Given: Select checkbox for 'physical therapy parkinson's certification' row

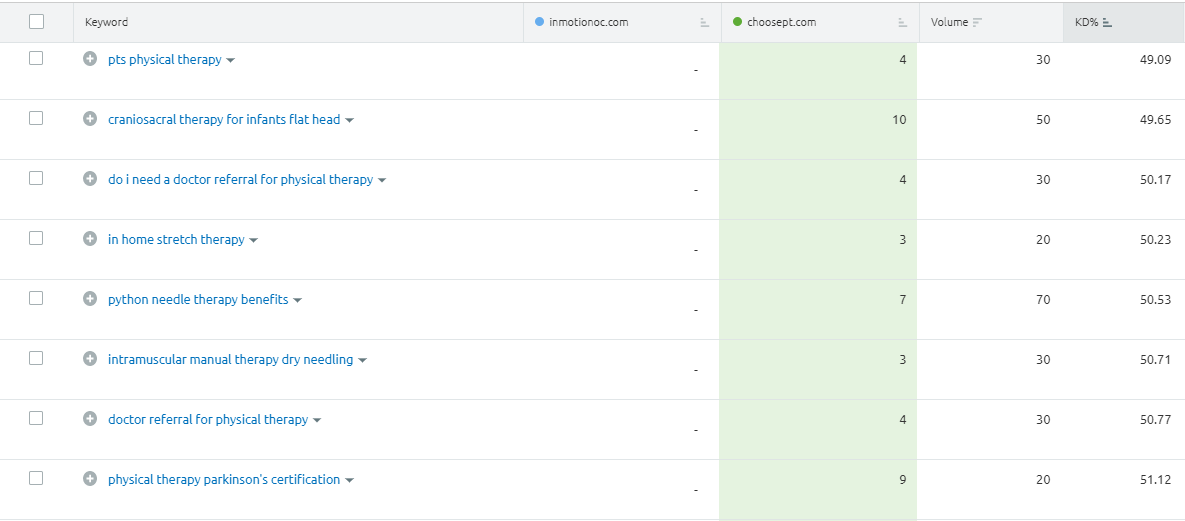Looking at the screenshot, I should point(37,478).
